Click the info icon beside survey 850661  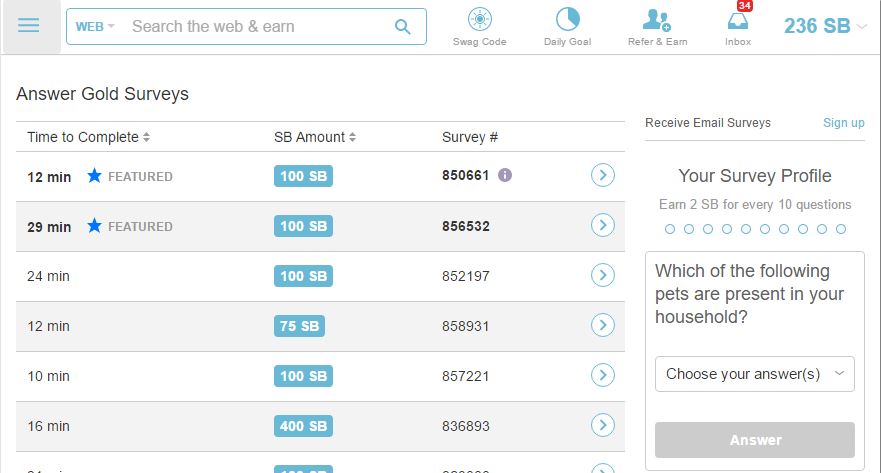[505, 175]
